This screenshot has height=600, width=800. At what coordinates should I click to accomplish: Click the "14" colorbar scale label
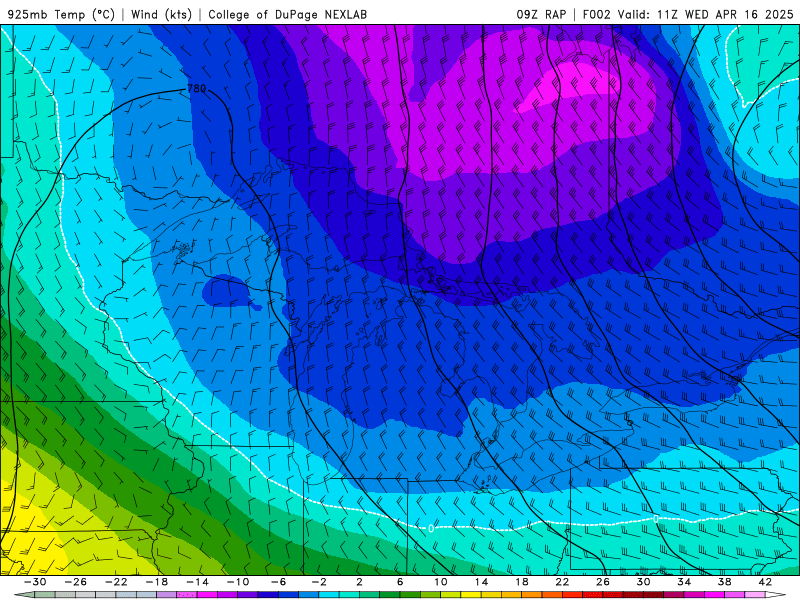481,582
